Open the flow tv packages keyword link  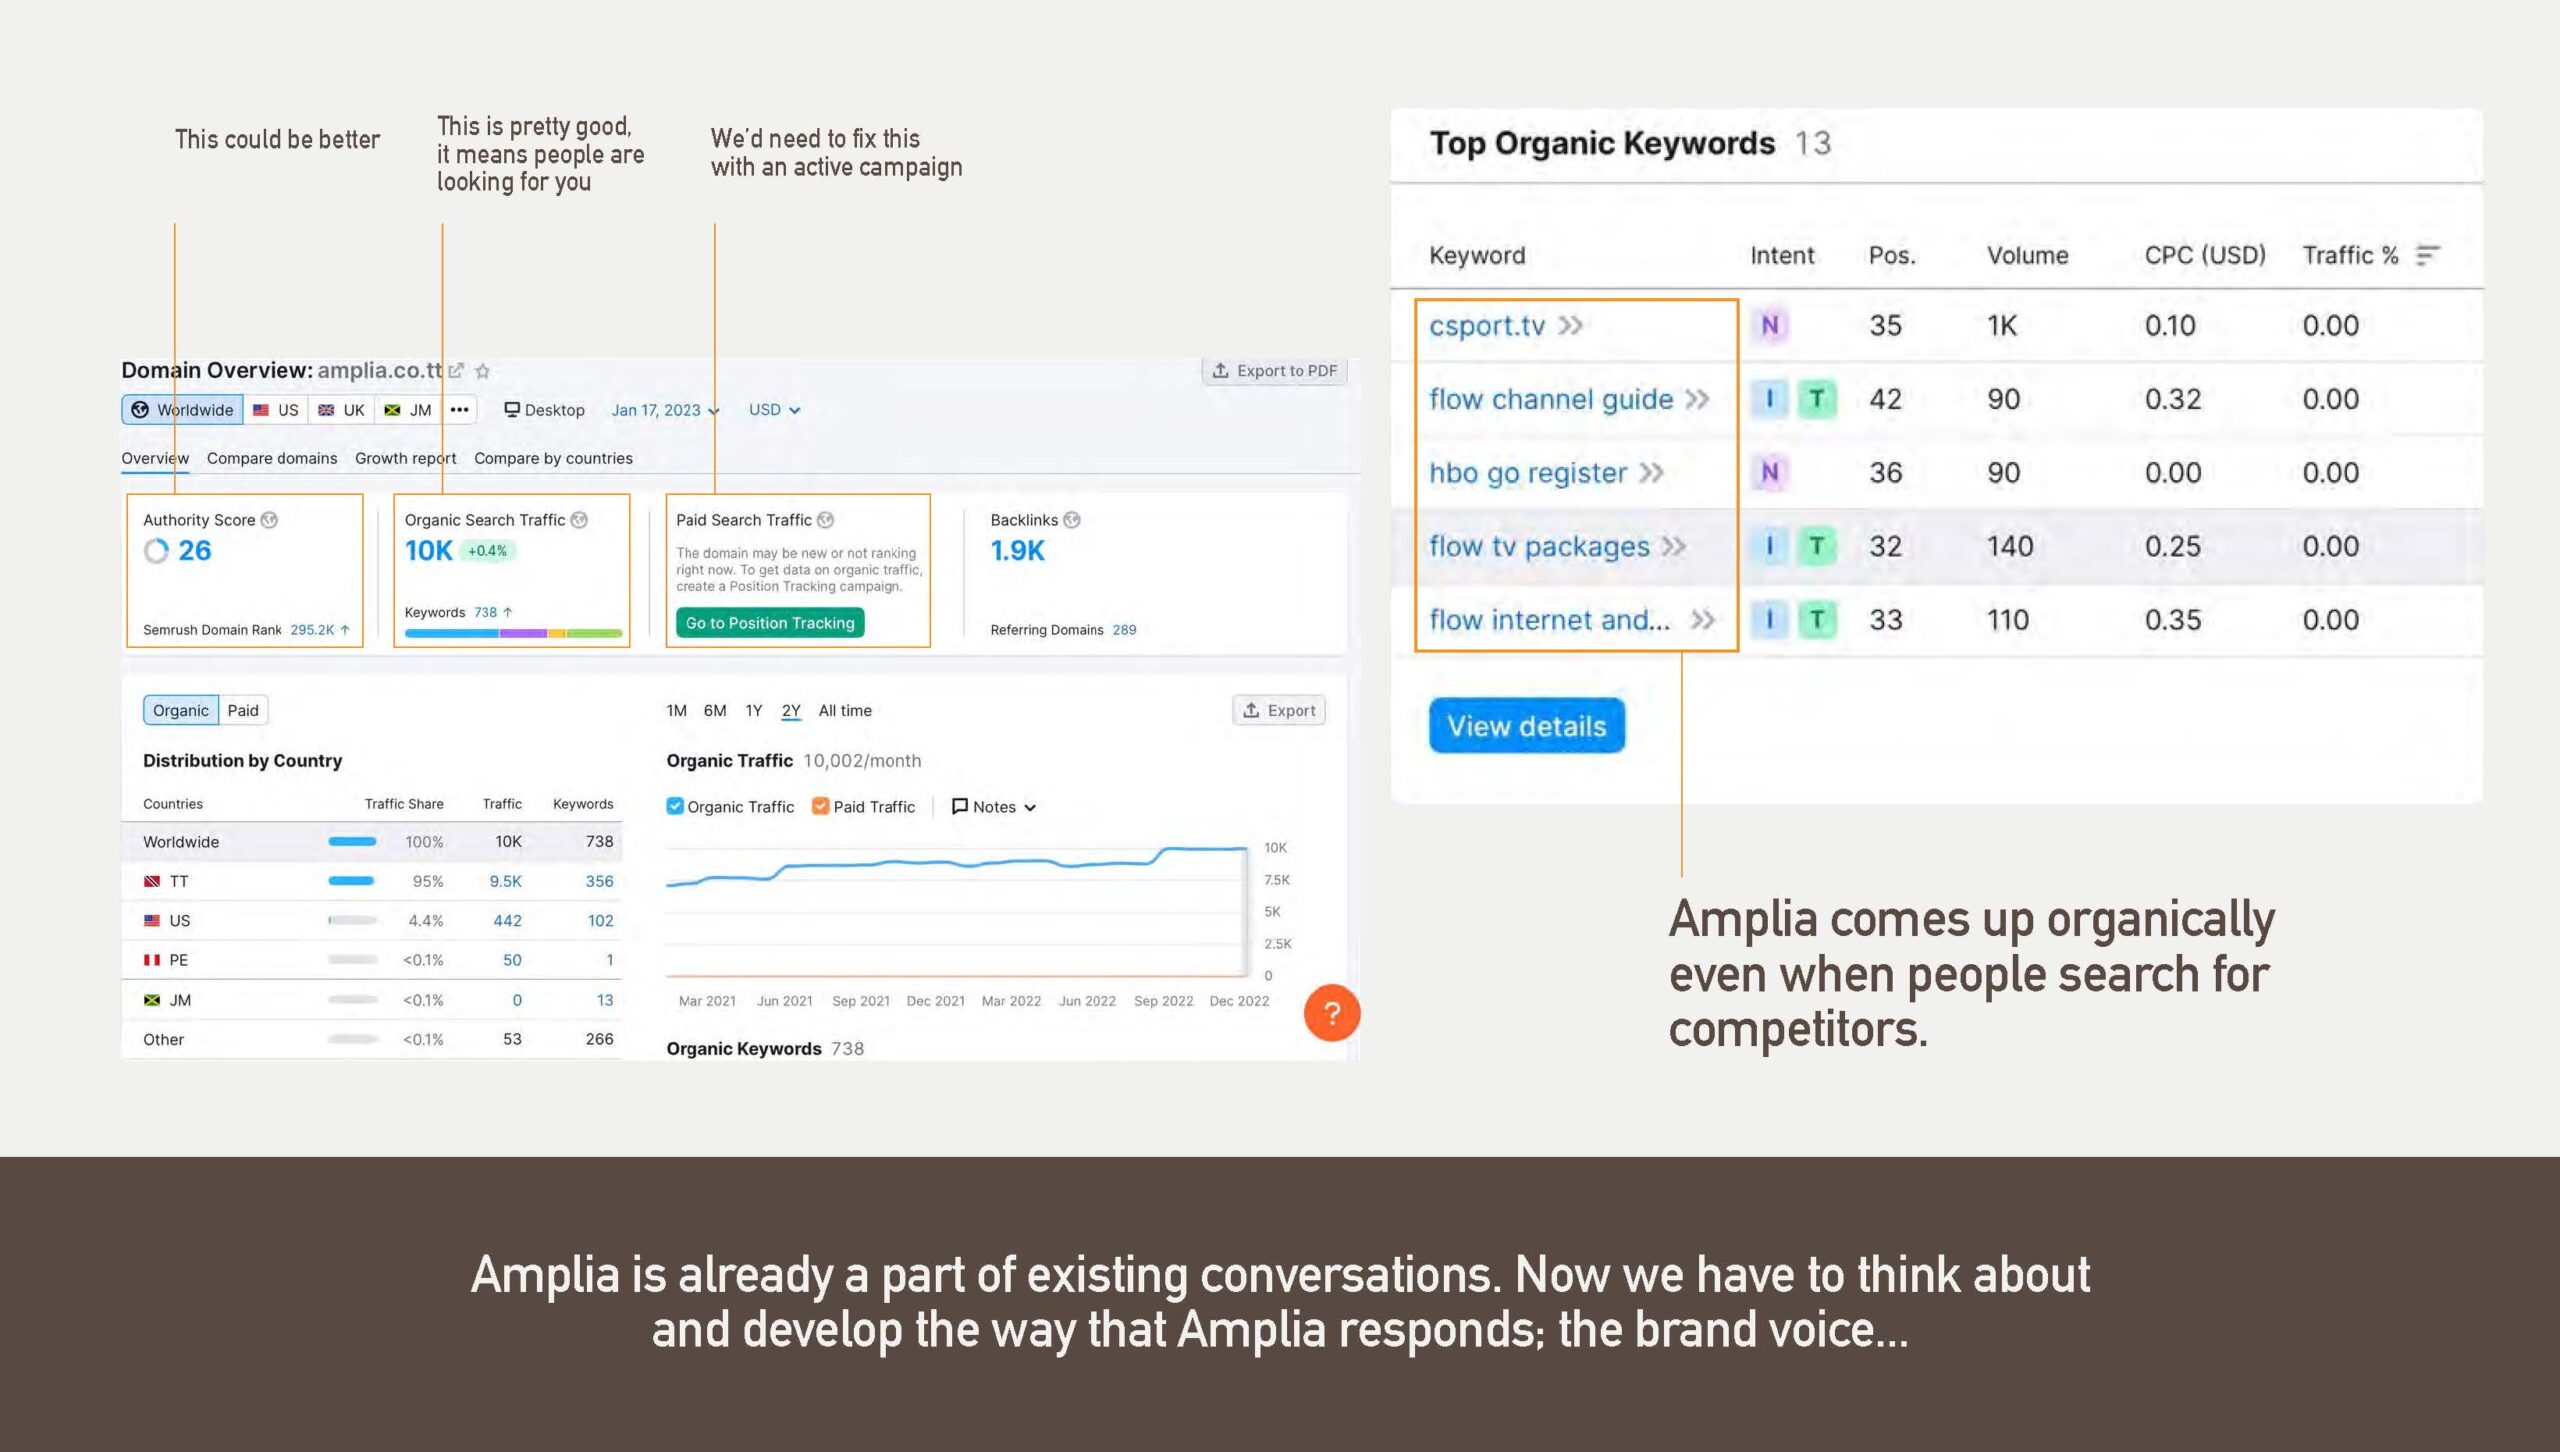(1539, 546)
